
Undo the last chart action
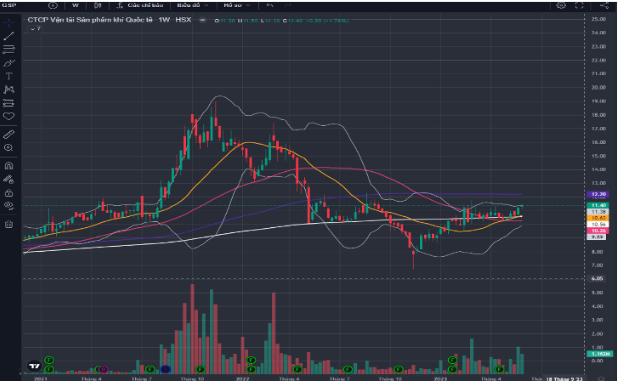pos(270,5)
